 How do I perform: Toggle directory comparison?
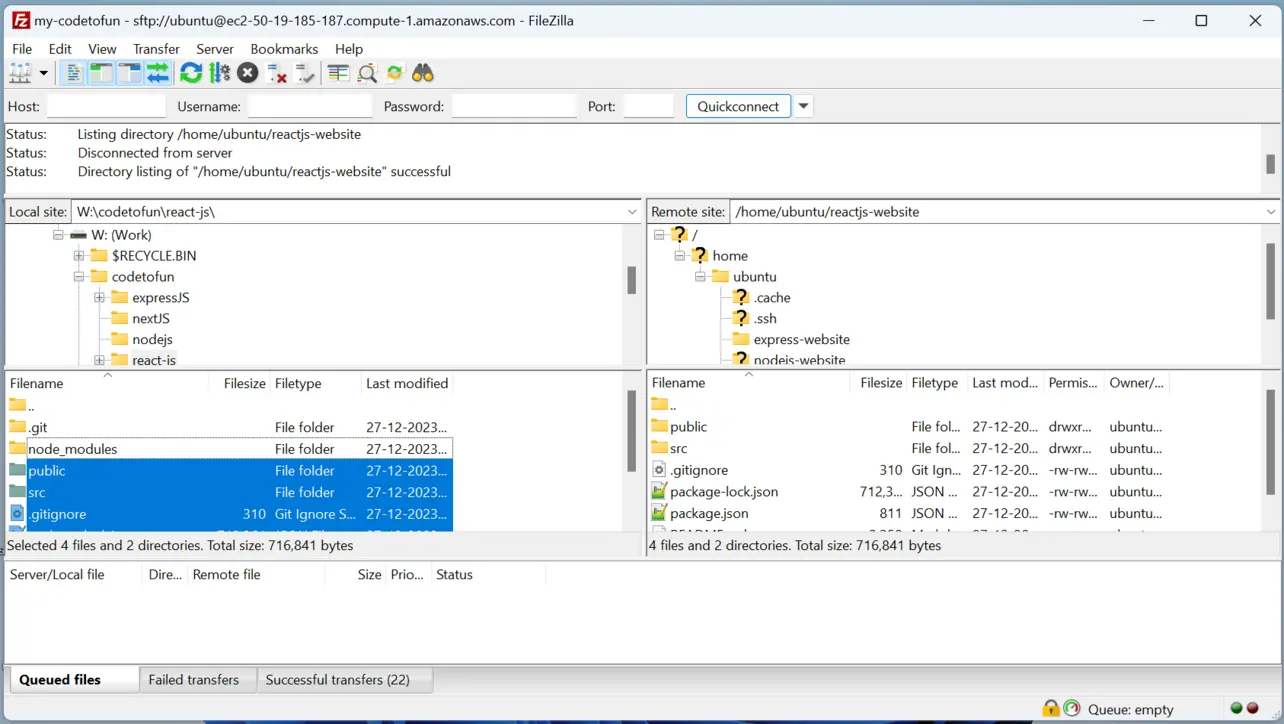tap(367, 73)
